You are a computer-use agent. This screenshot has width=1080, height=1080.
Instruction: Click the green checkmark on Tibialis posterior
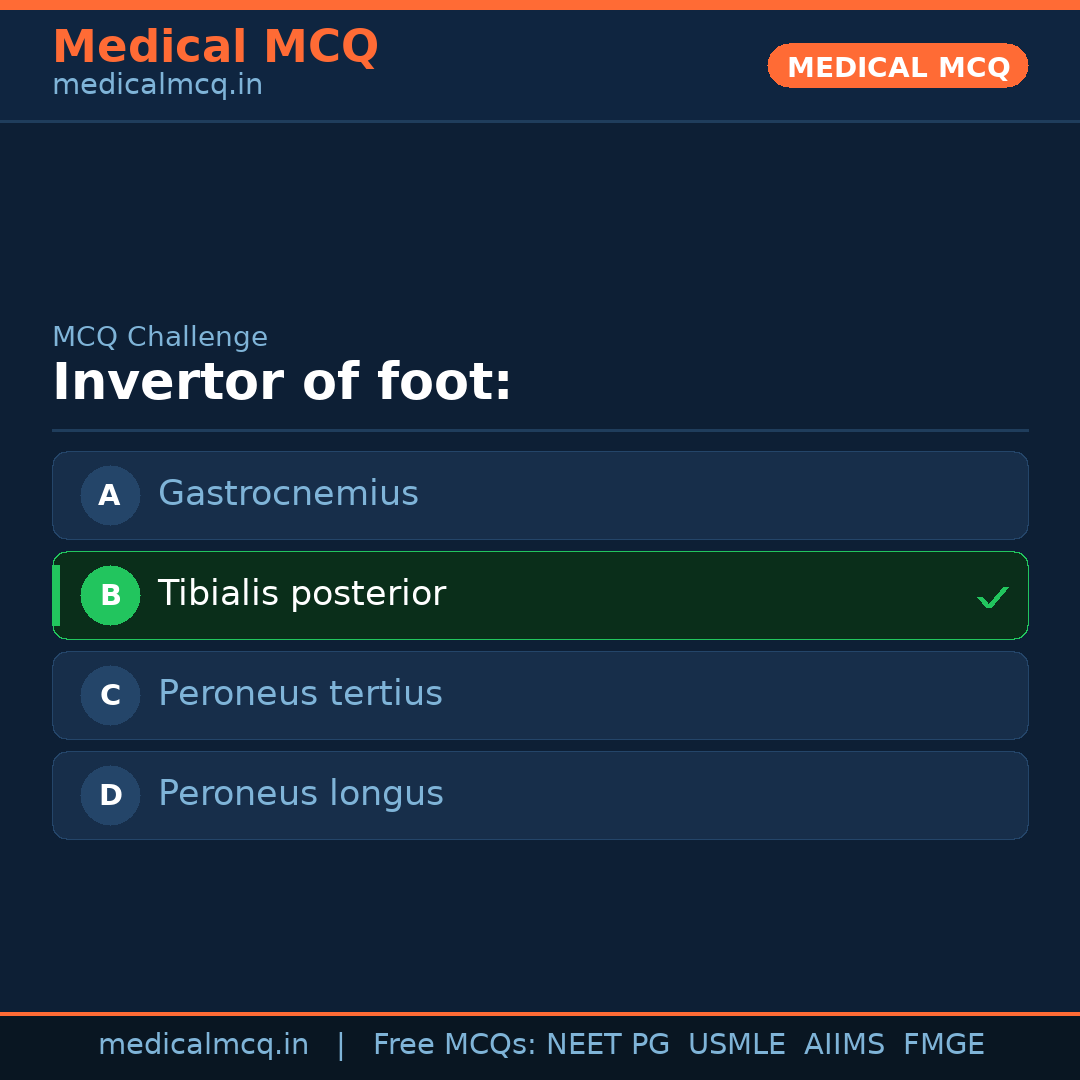tap(993, 597)
